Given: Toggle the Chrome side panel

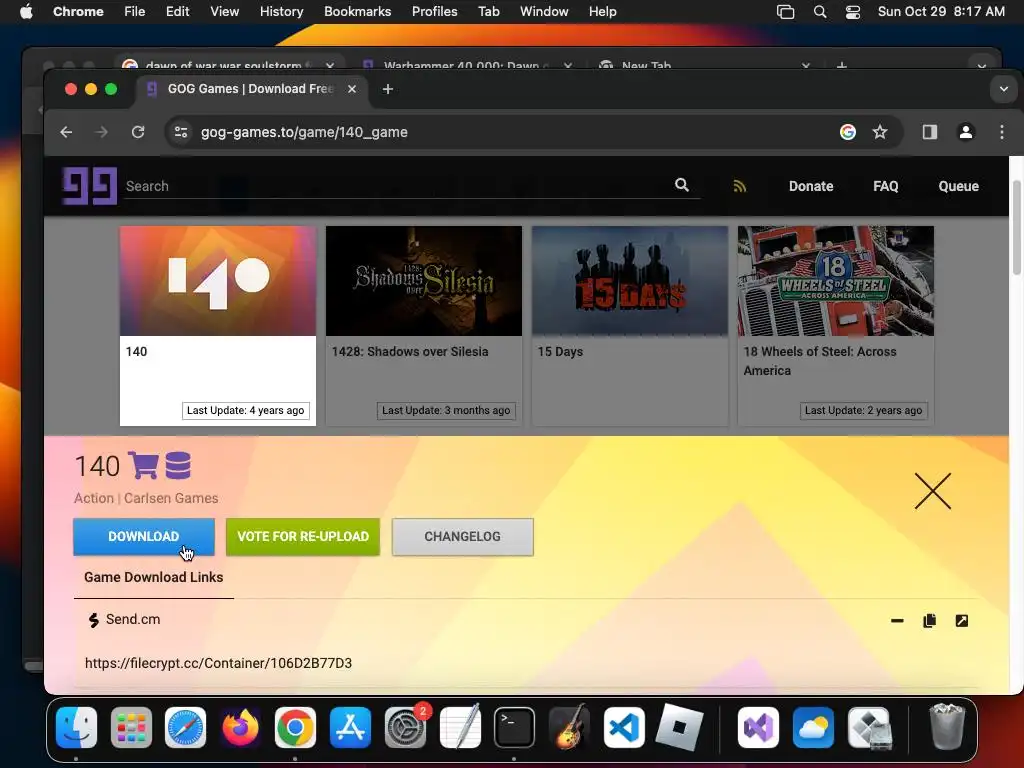Looking at the screenshot, I should tap(930, 132).
